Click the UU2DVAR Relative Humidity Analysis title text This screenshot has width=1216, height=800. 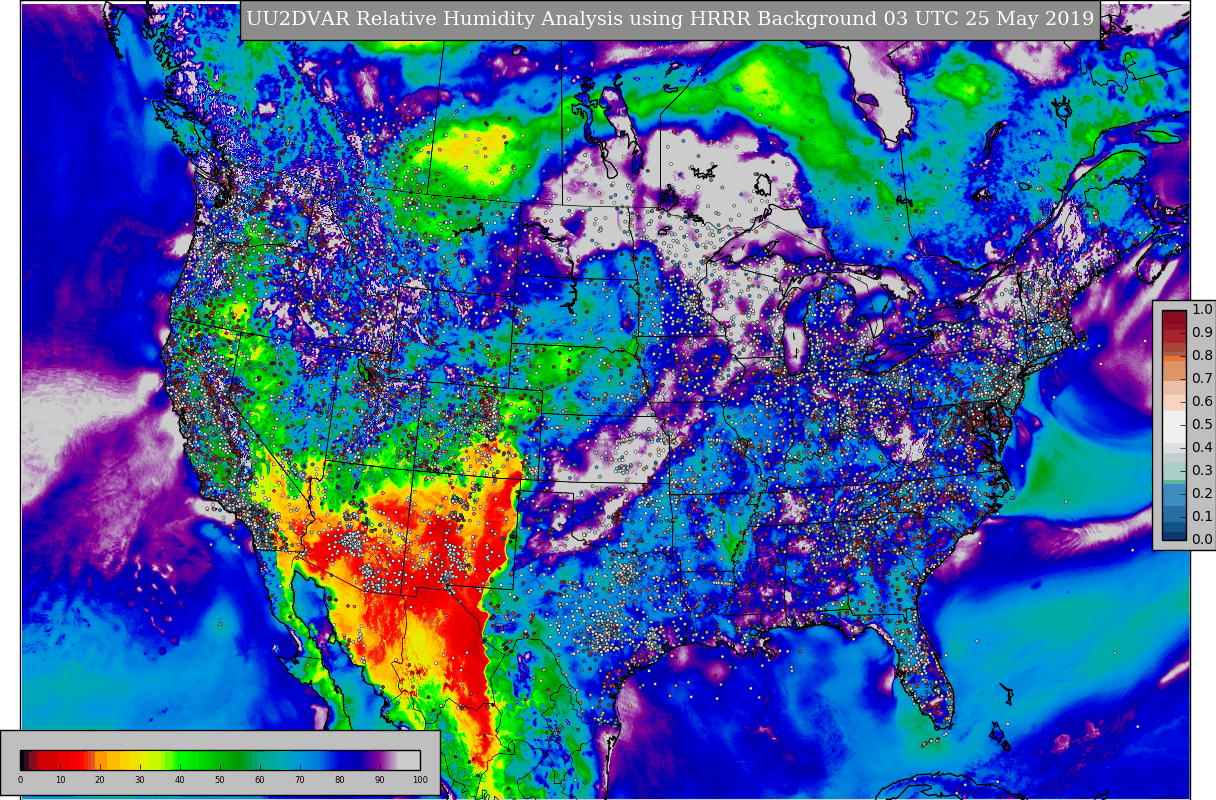pyautogui.click(x=670, y=19)
